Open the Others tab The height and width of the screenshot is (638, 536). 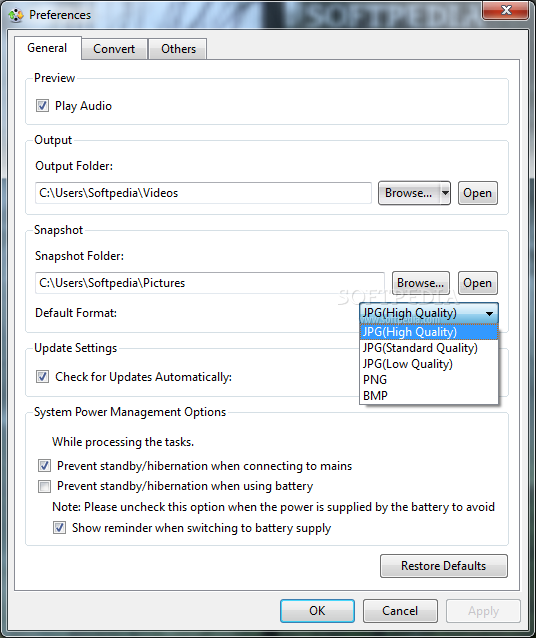click(178, 49)
